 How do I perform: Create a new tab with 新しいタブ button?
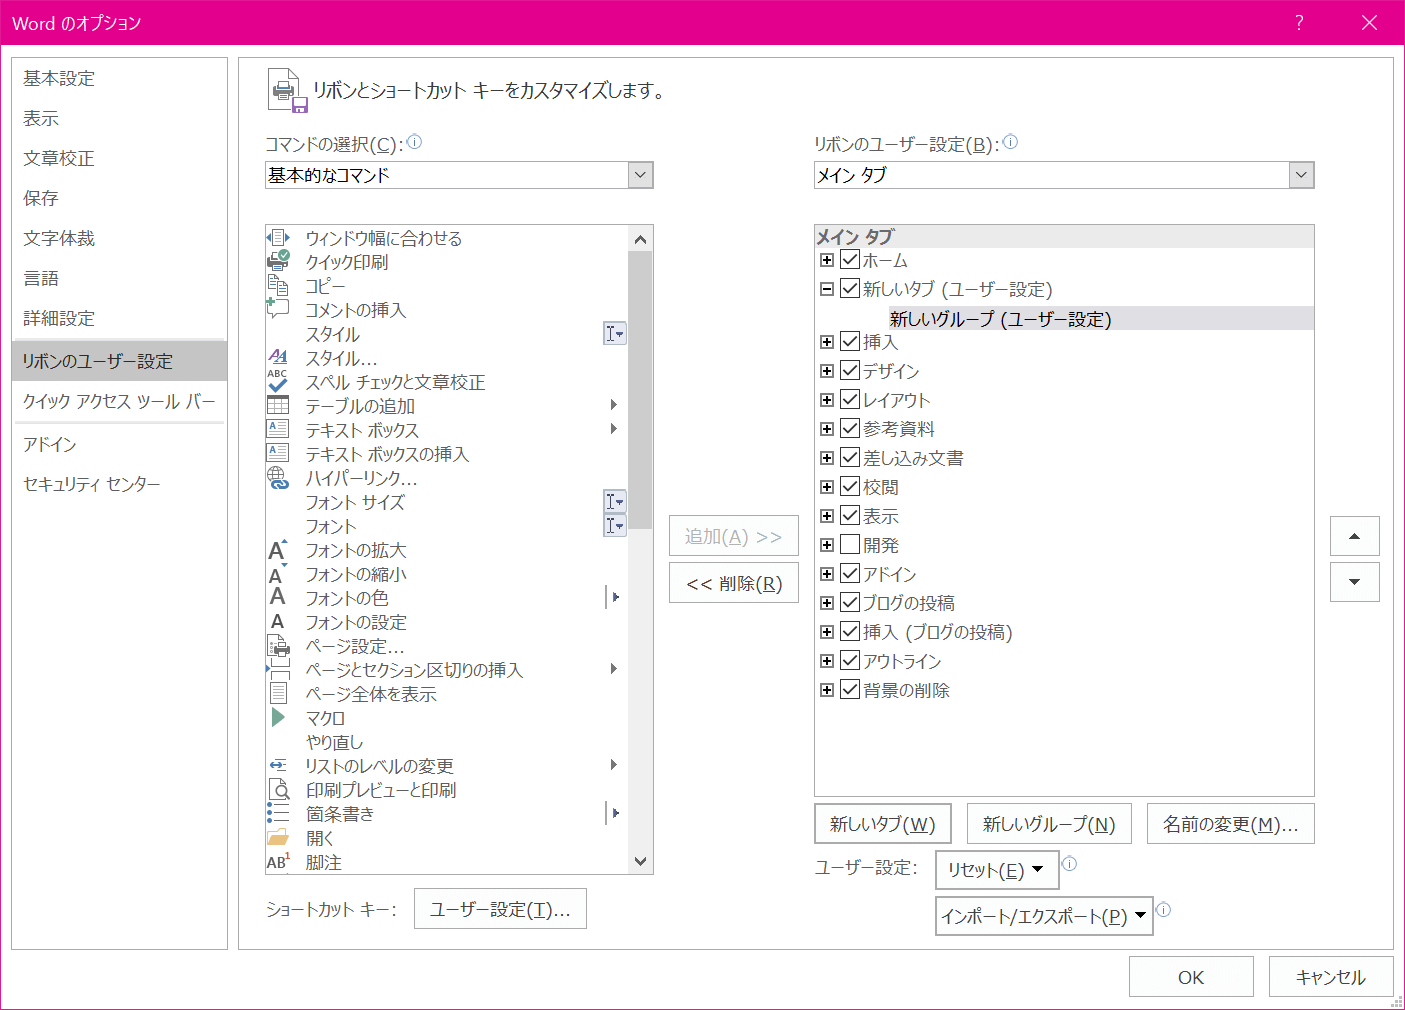(x=883, y=824)
